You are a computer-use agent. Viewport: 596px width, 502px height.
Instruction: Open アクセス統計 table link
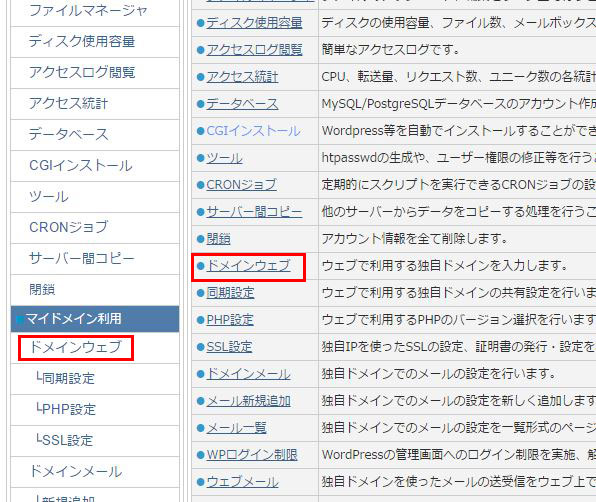coord(243,77)
